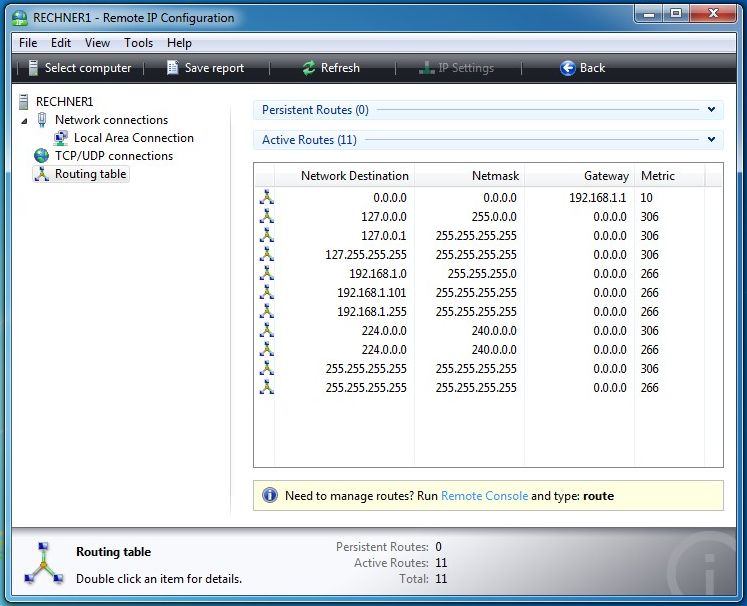747x606 pixels.
Task: Collapse the Active Routes section chevron
Action: (x=712, y=140)
